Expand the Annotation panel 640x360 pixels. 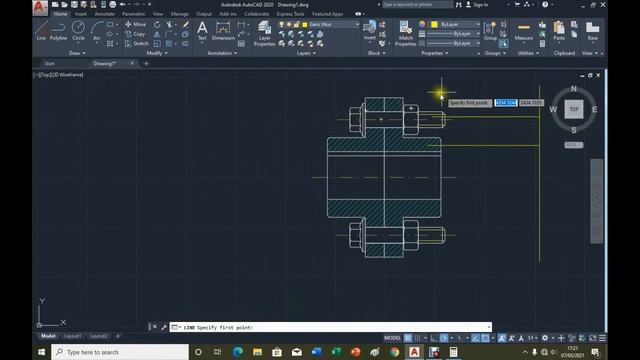tap(222, 53)
